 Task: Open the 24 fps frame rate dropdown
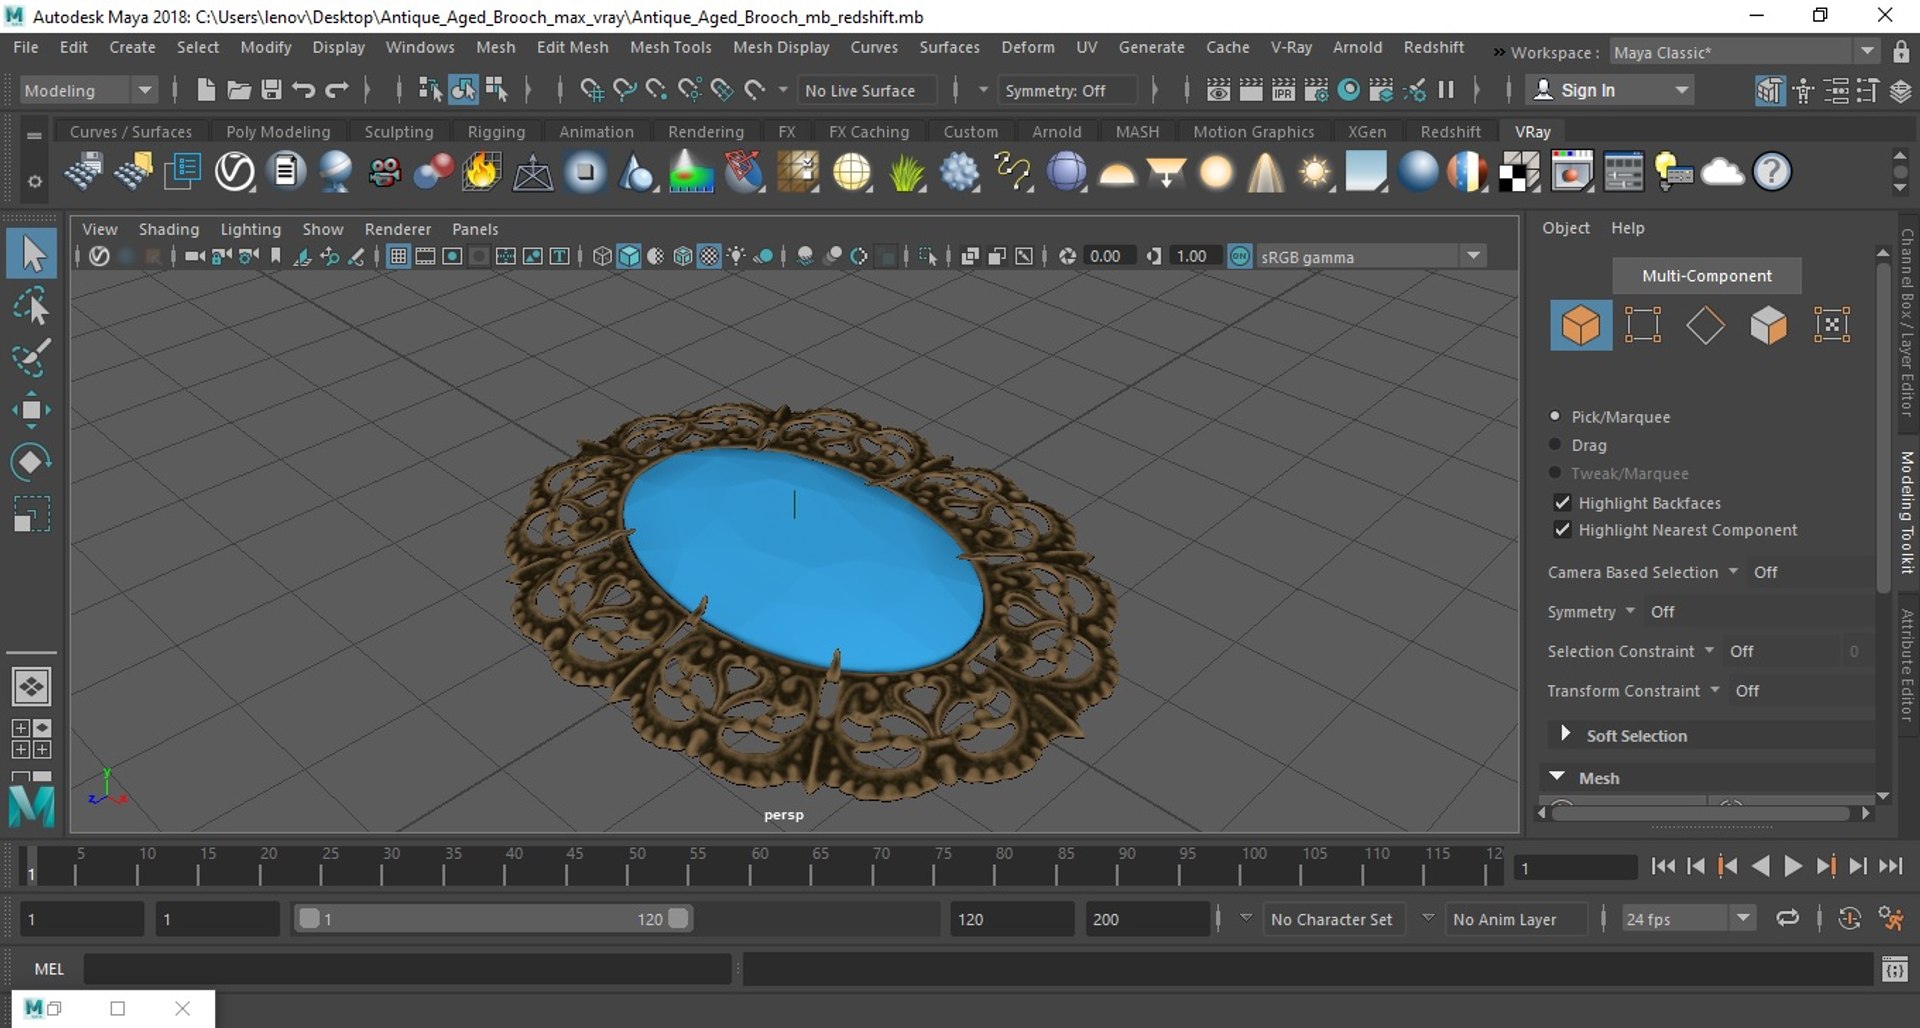coord(1688,919)
